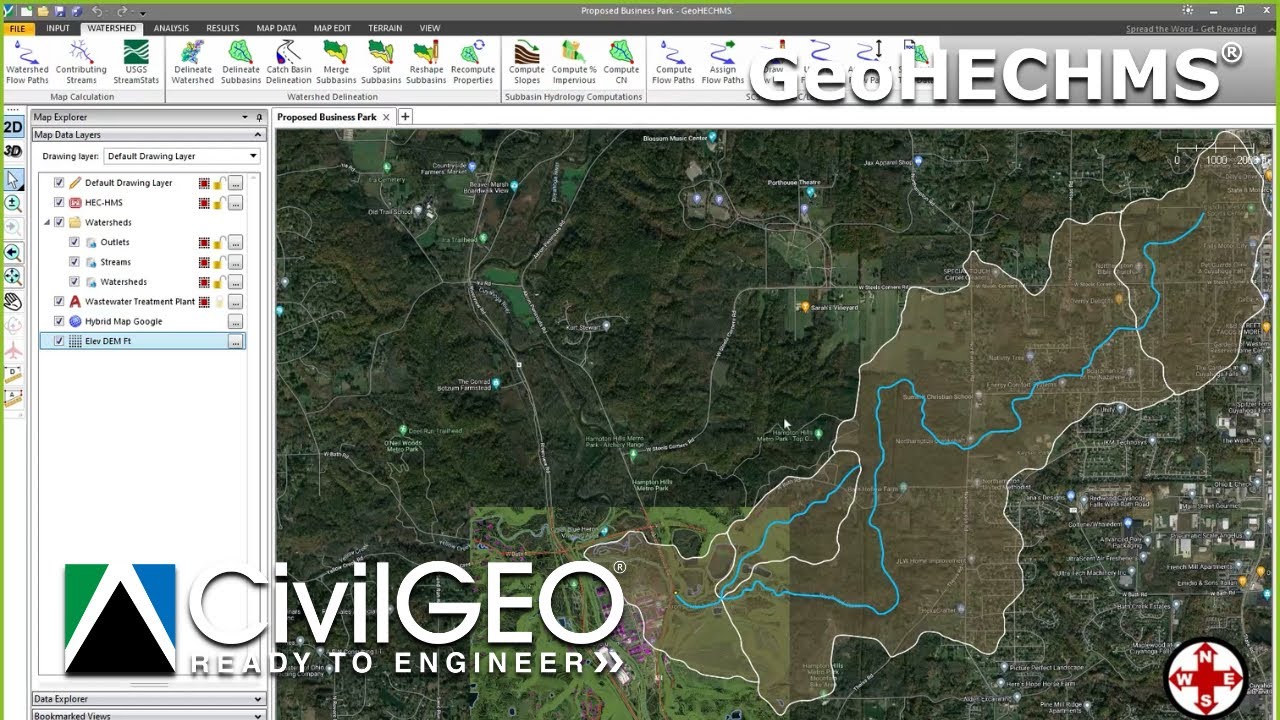1280x720 pixels.
Task: Select the measure distance ruler tool
Action: pyautogui.click(x=13, y=375)
